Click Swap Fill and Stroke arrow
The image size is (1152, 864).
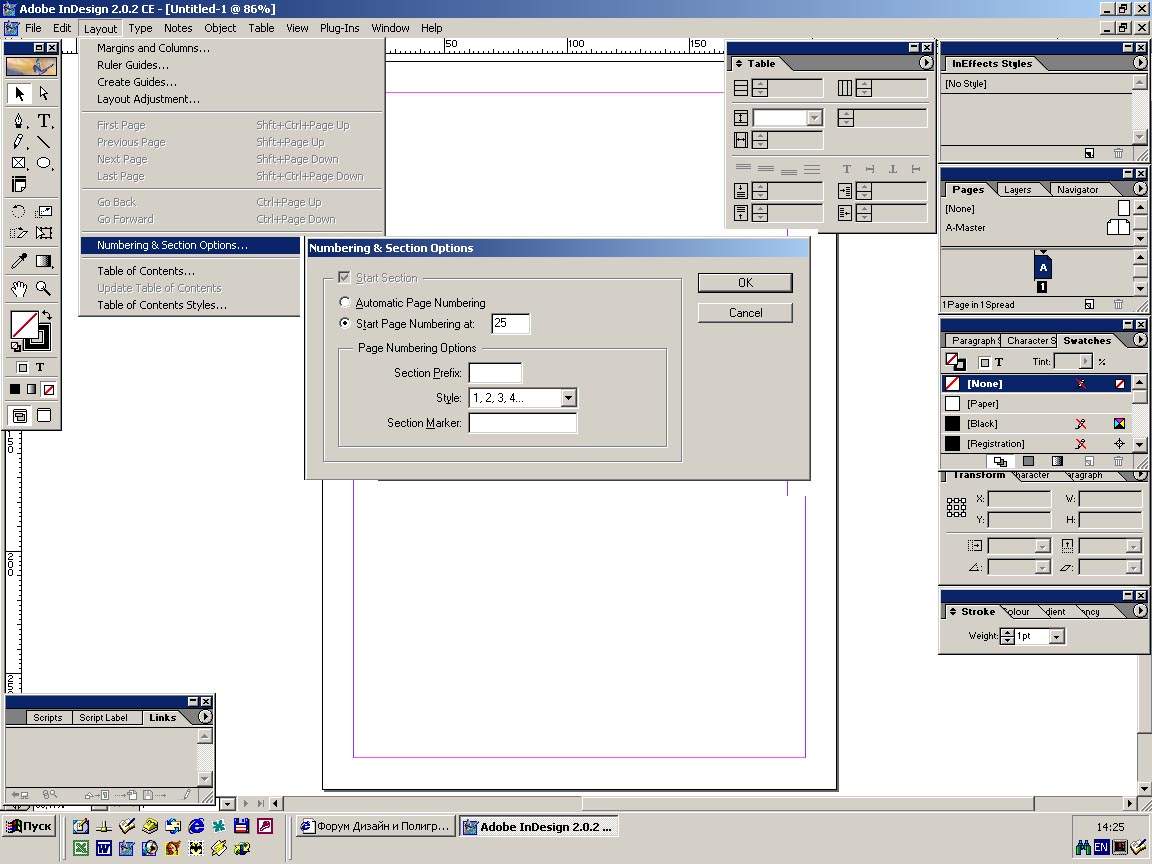coord(47,315)
